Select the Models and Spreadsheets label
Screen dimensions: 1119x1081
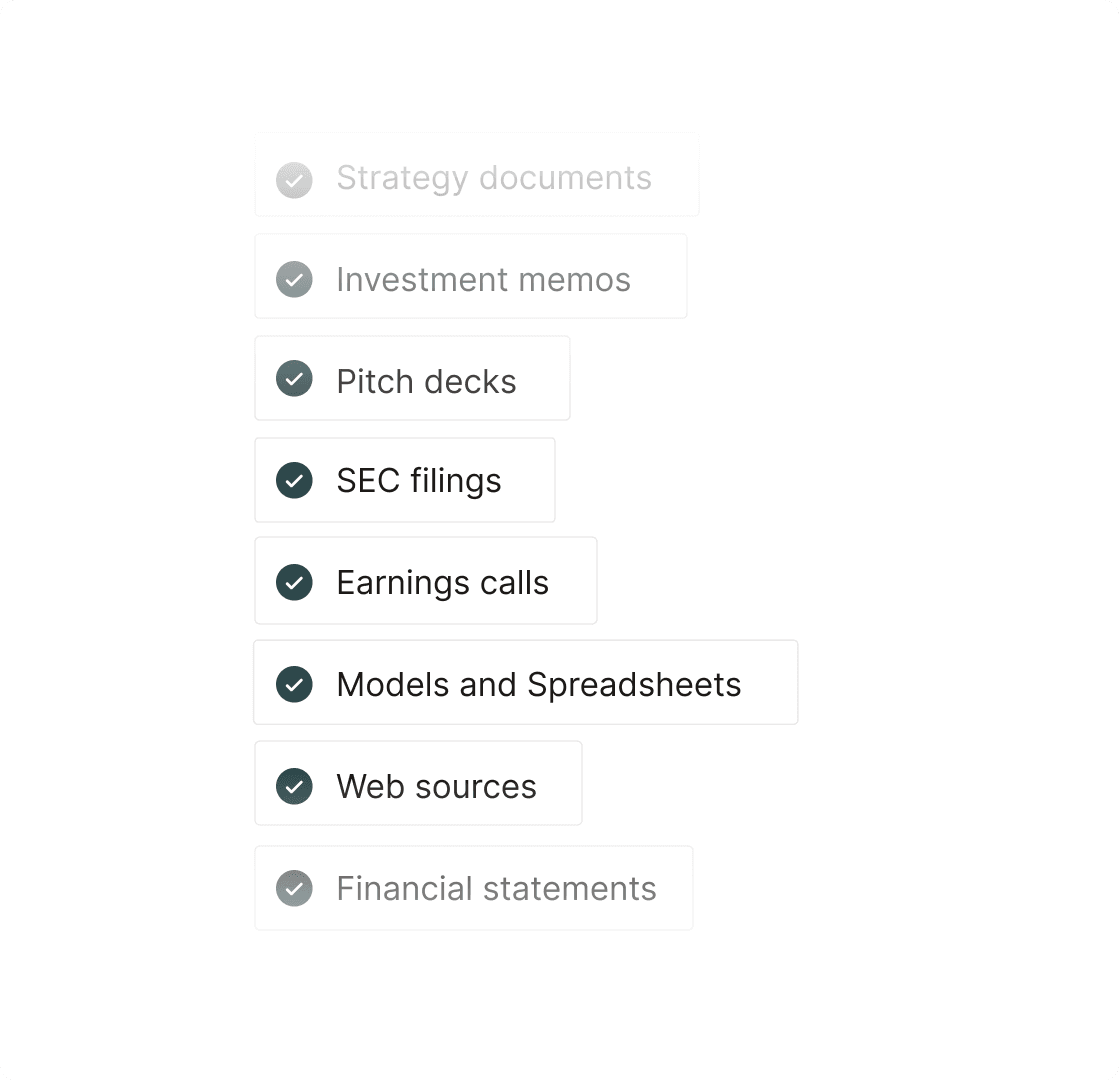coord(539,685)
